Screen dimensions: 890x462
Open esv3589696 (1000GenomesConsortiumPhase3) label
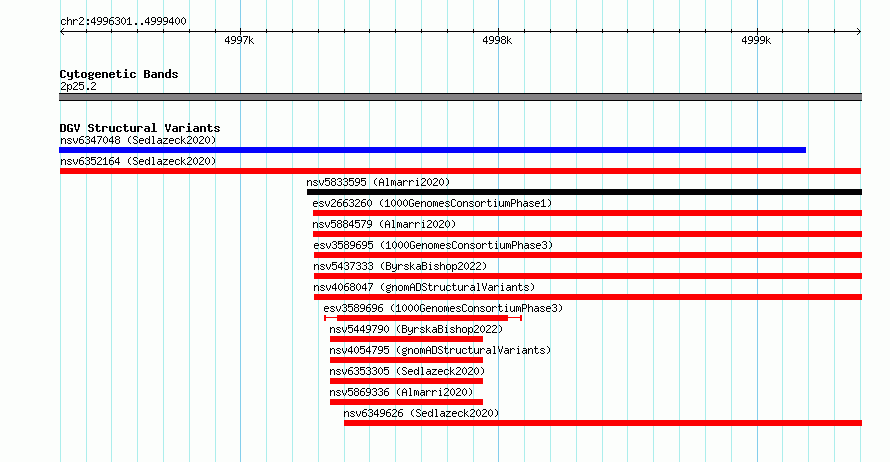pyautogui.click(x=443, y=308)
